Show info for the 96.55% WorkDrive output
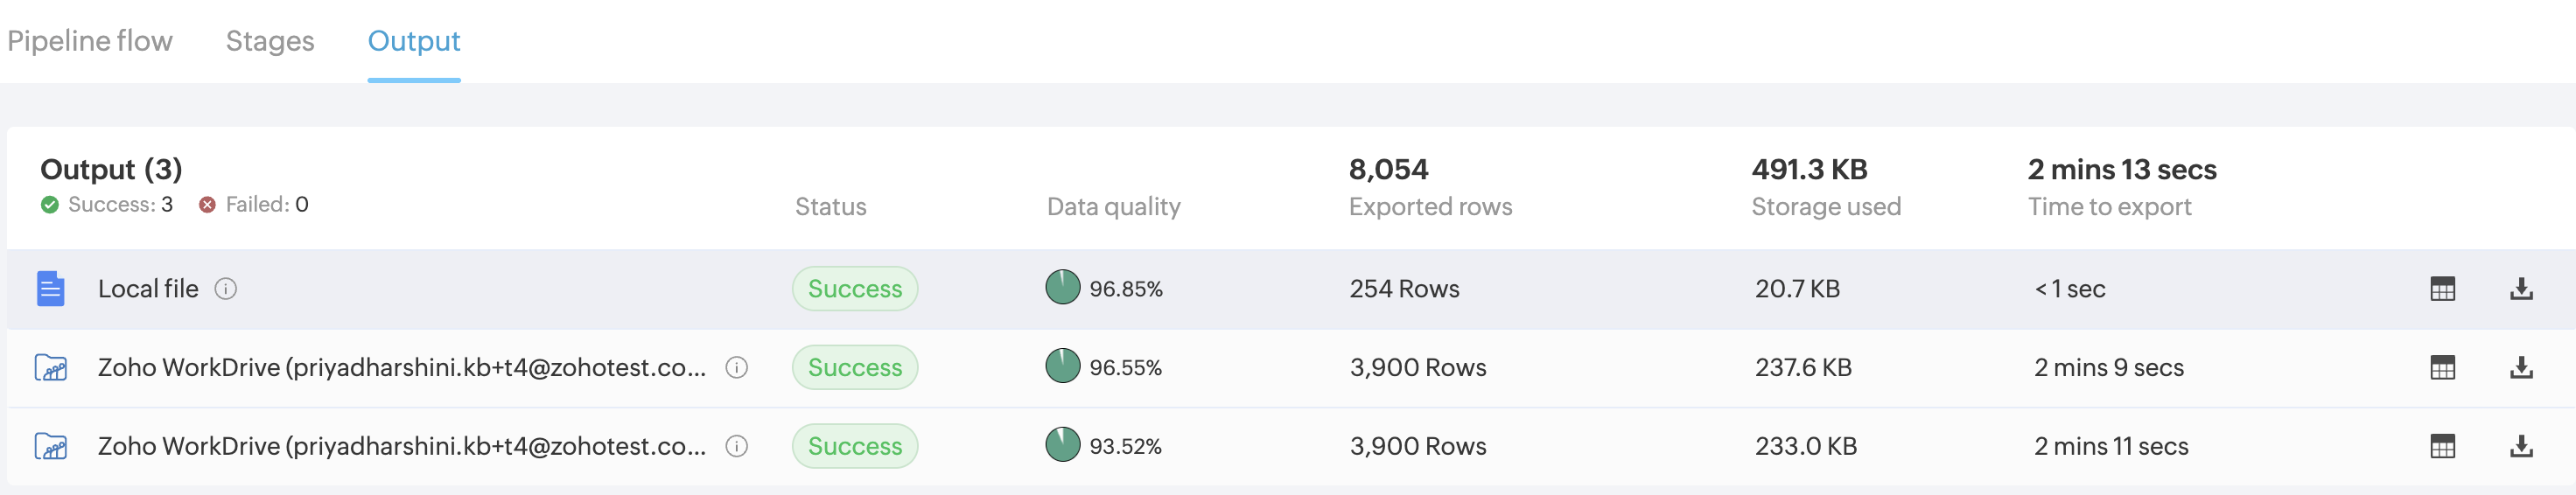The width and height of the screenshot is (2576, 495). pyautogui.click(x=737, y=368)
